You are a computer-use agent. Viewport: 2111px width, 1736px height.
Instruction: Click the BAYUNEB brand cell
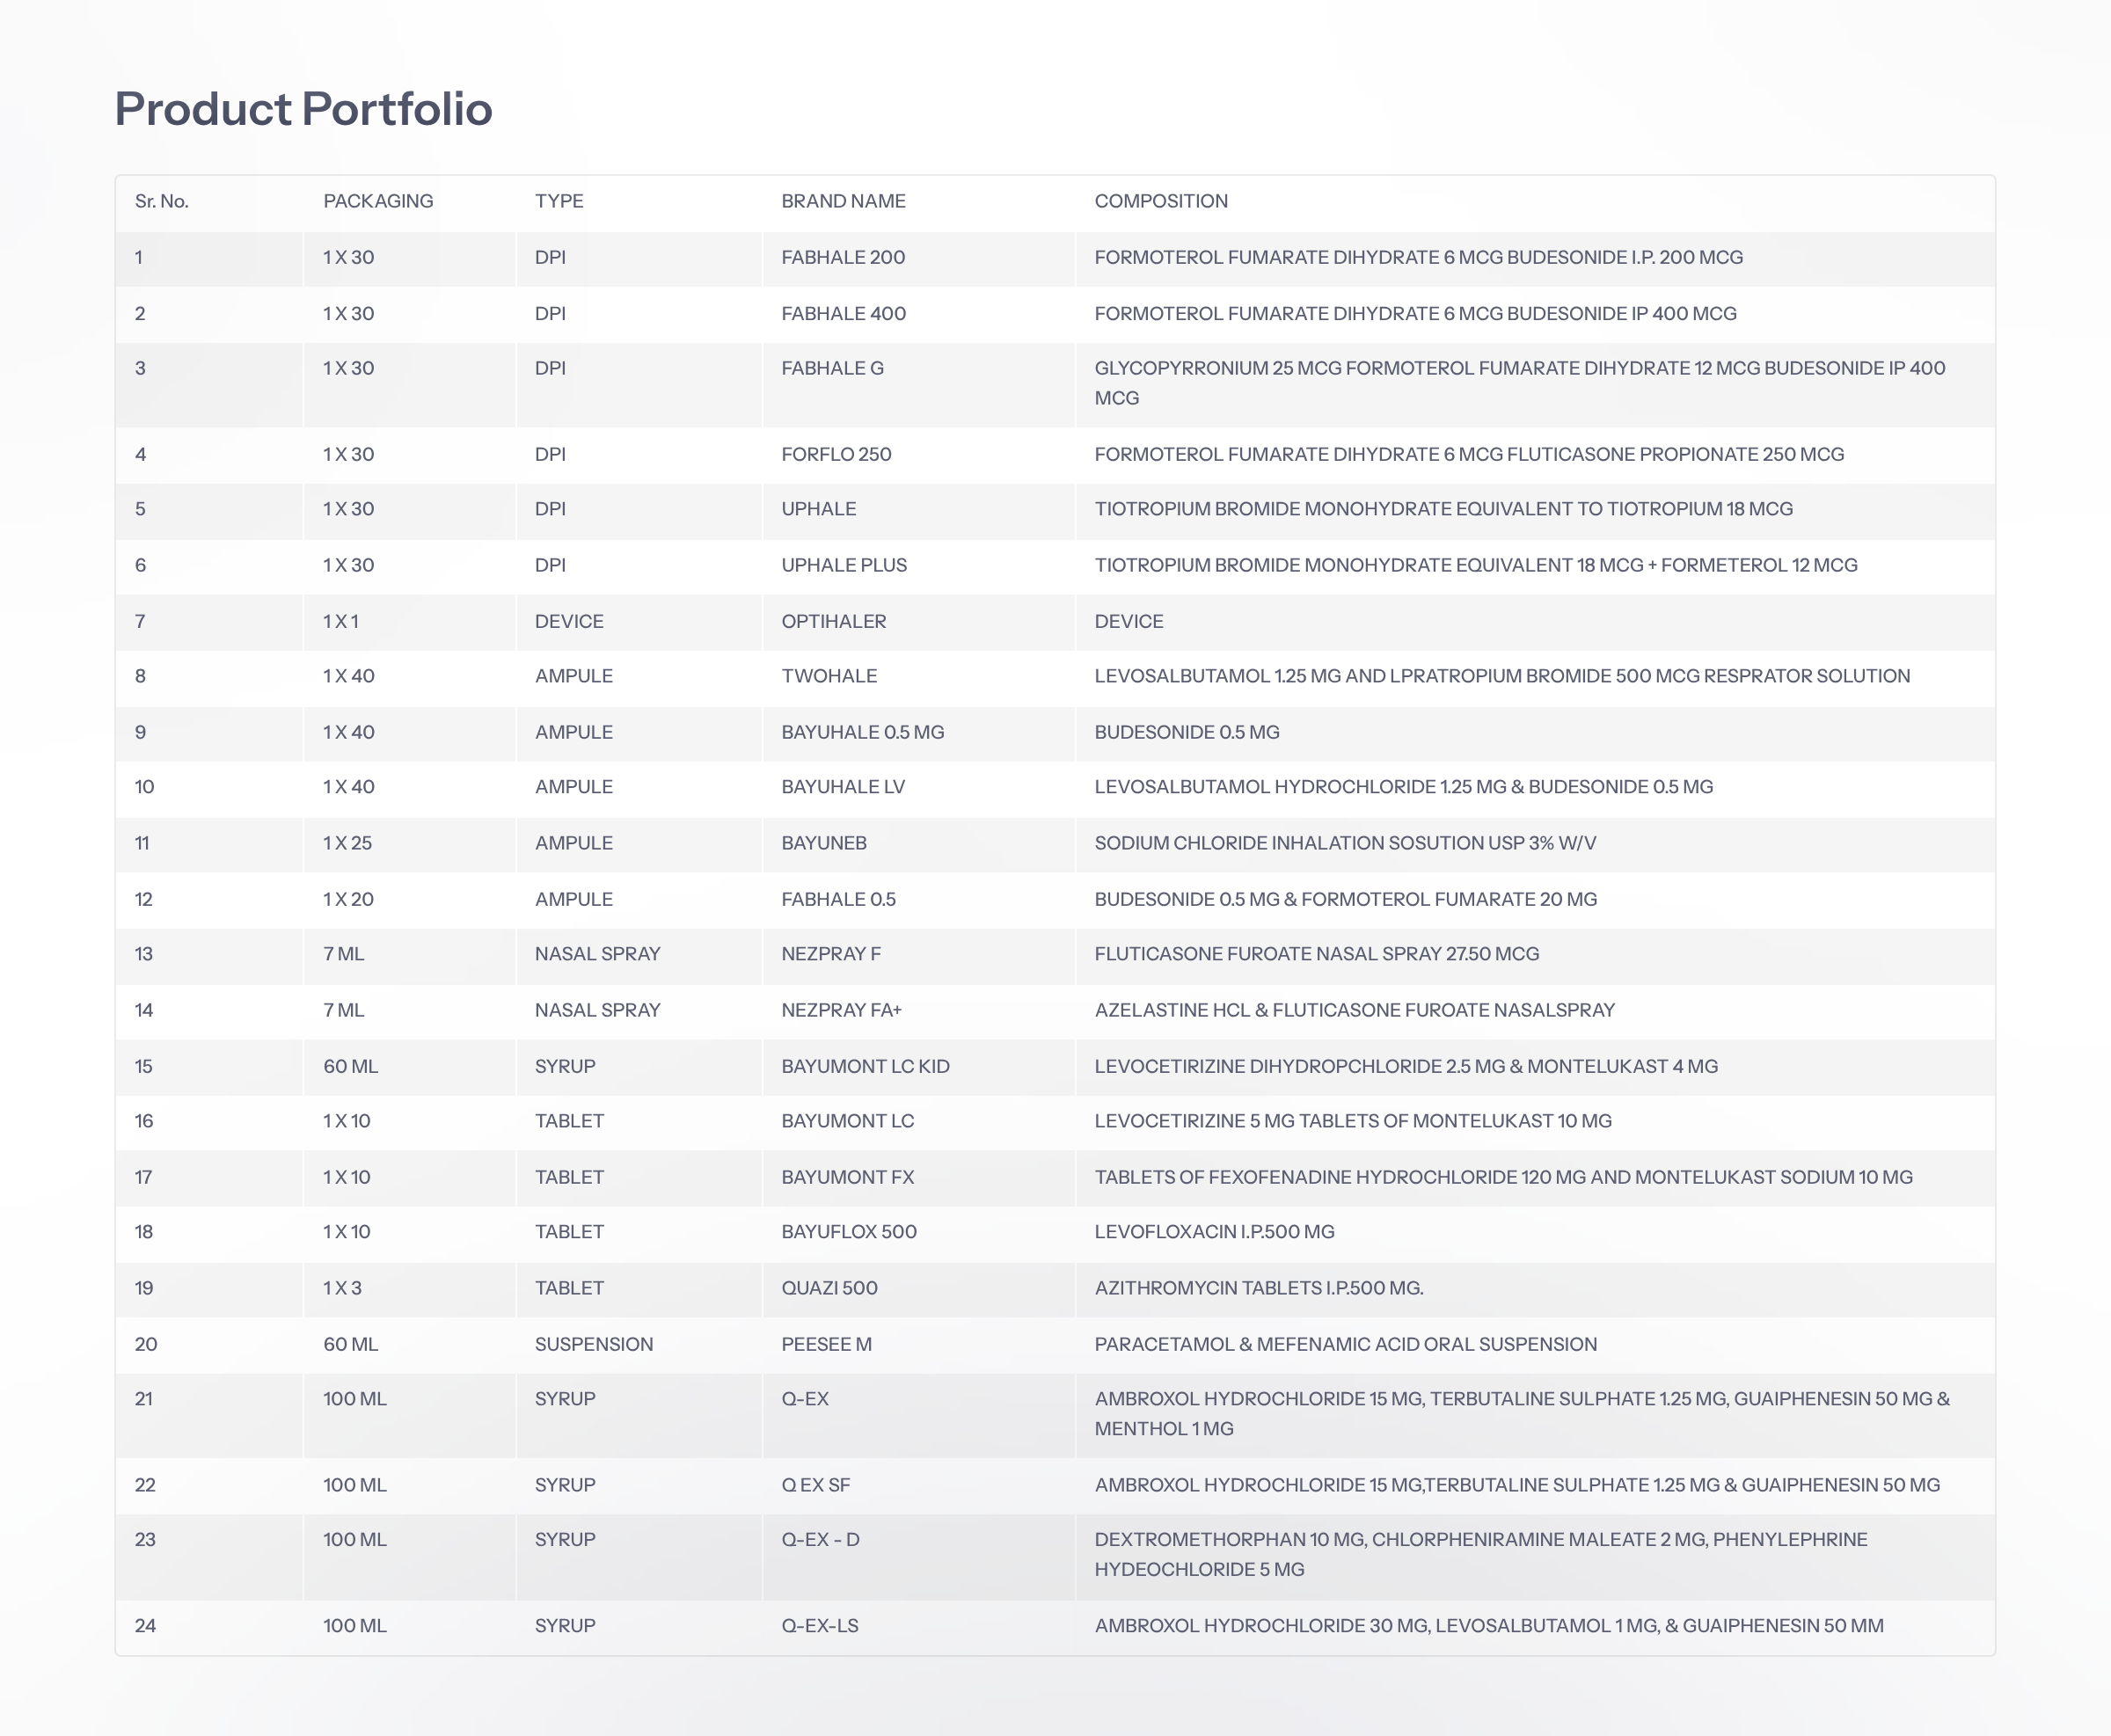[x=824, y=843]
